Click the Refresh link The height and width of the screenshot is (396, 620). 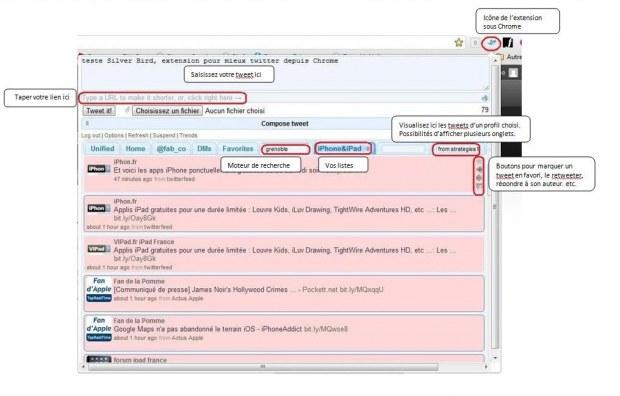click(138, 135)
